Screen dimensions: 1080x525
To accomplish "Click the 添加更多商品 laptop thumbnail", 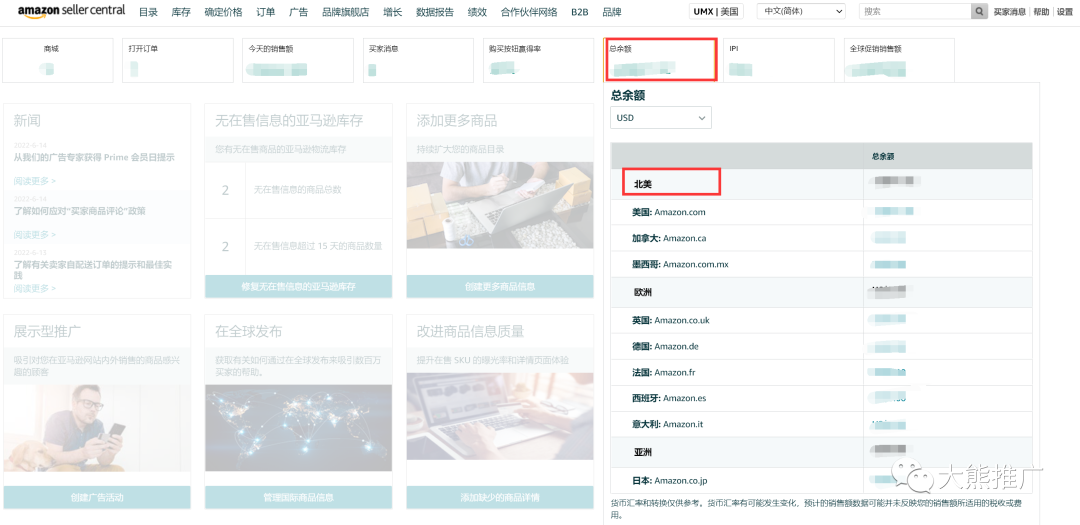I will [x=500, y=205].
